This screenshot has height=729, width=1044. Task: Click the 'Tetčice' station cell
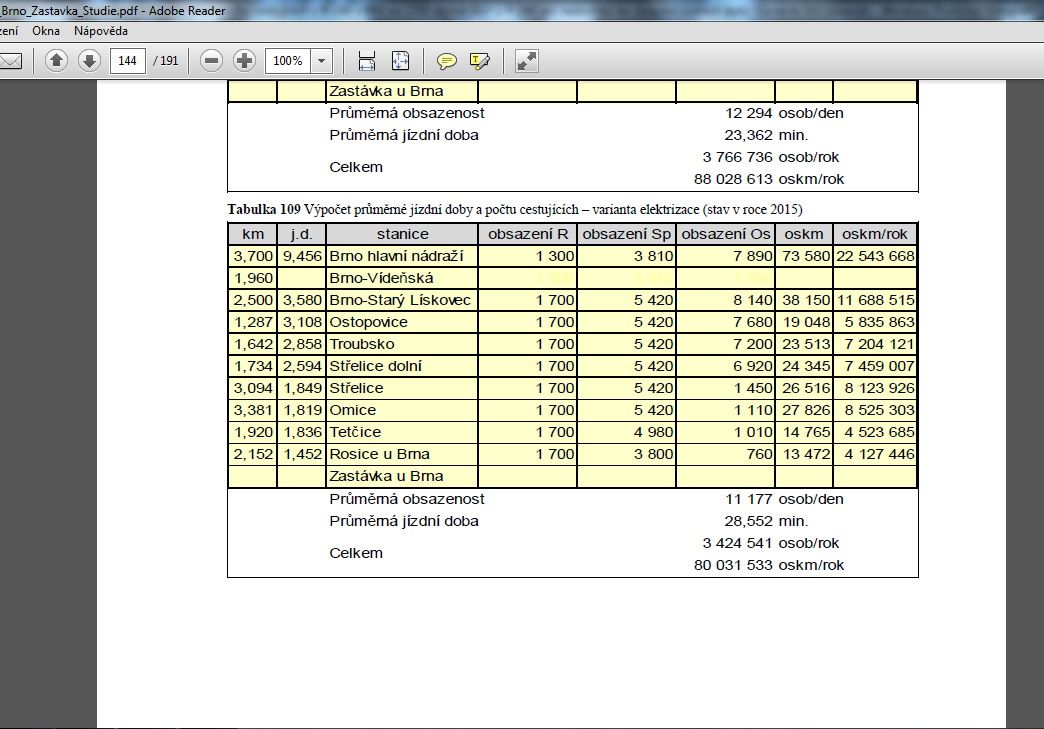click(x=402, y=431)
